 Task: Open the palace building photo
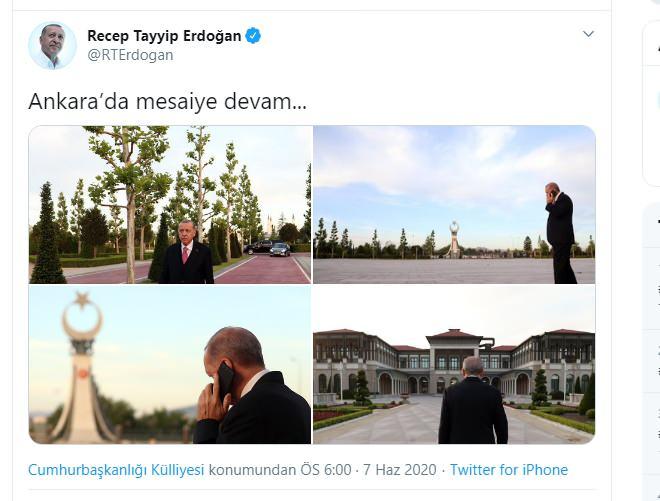pos(454,365)
